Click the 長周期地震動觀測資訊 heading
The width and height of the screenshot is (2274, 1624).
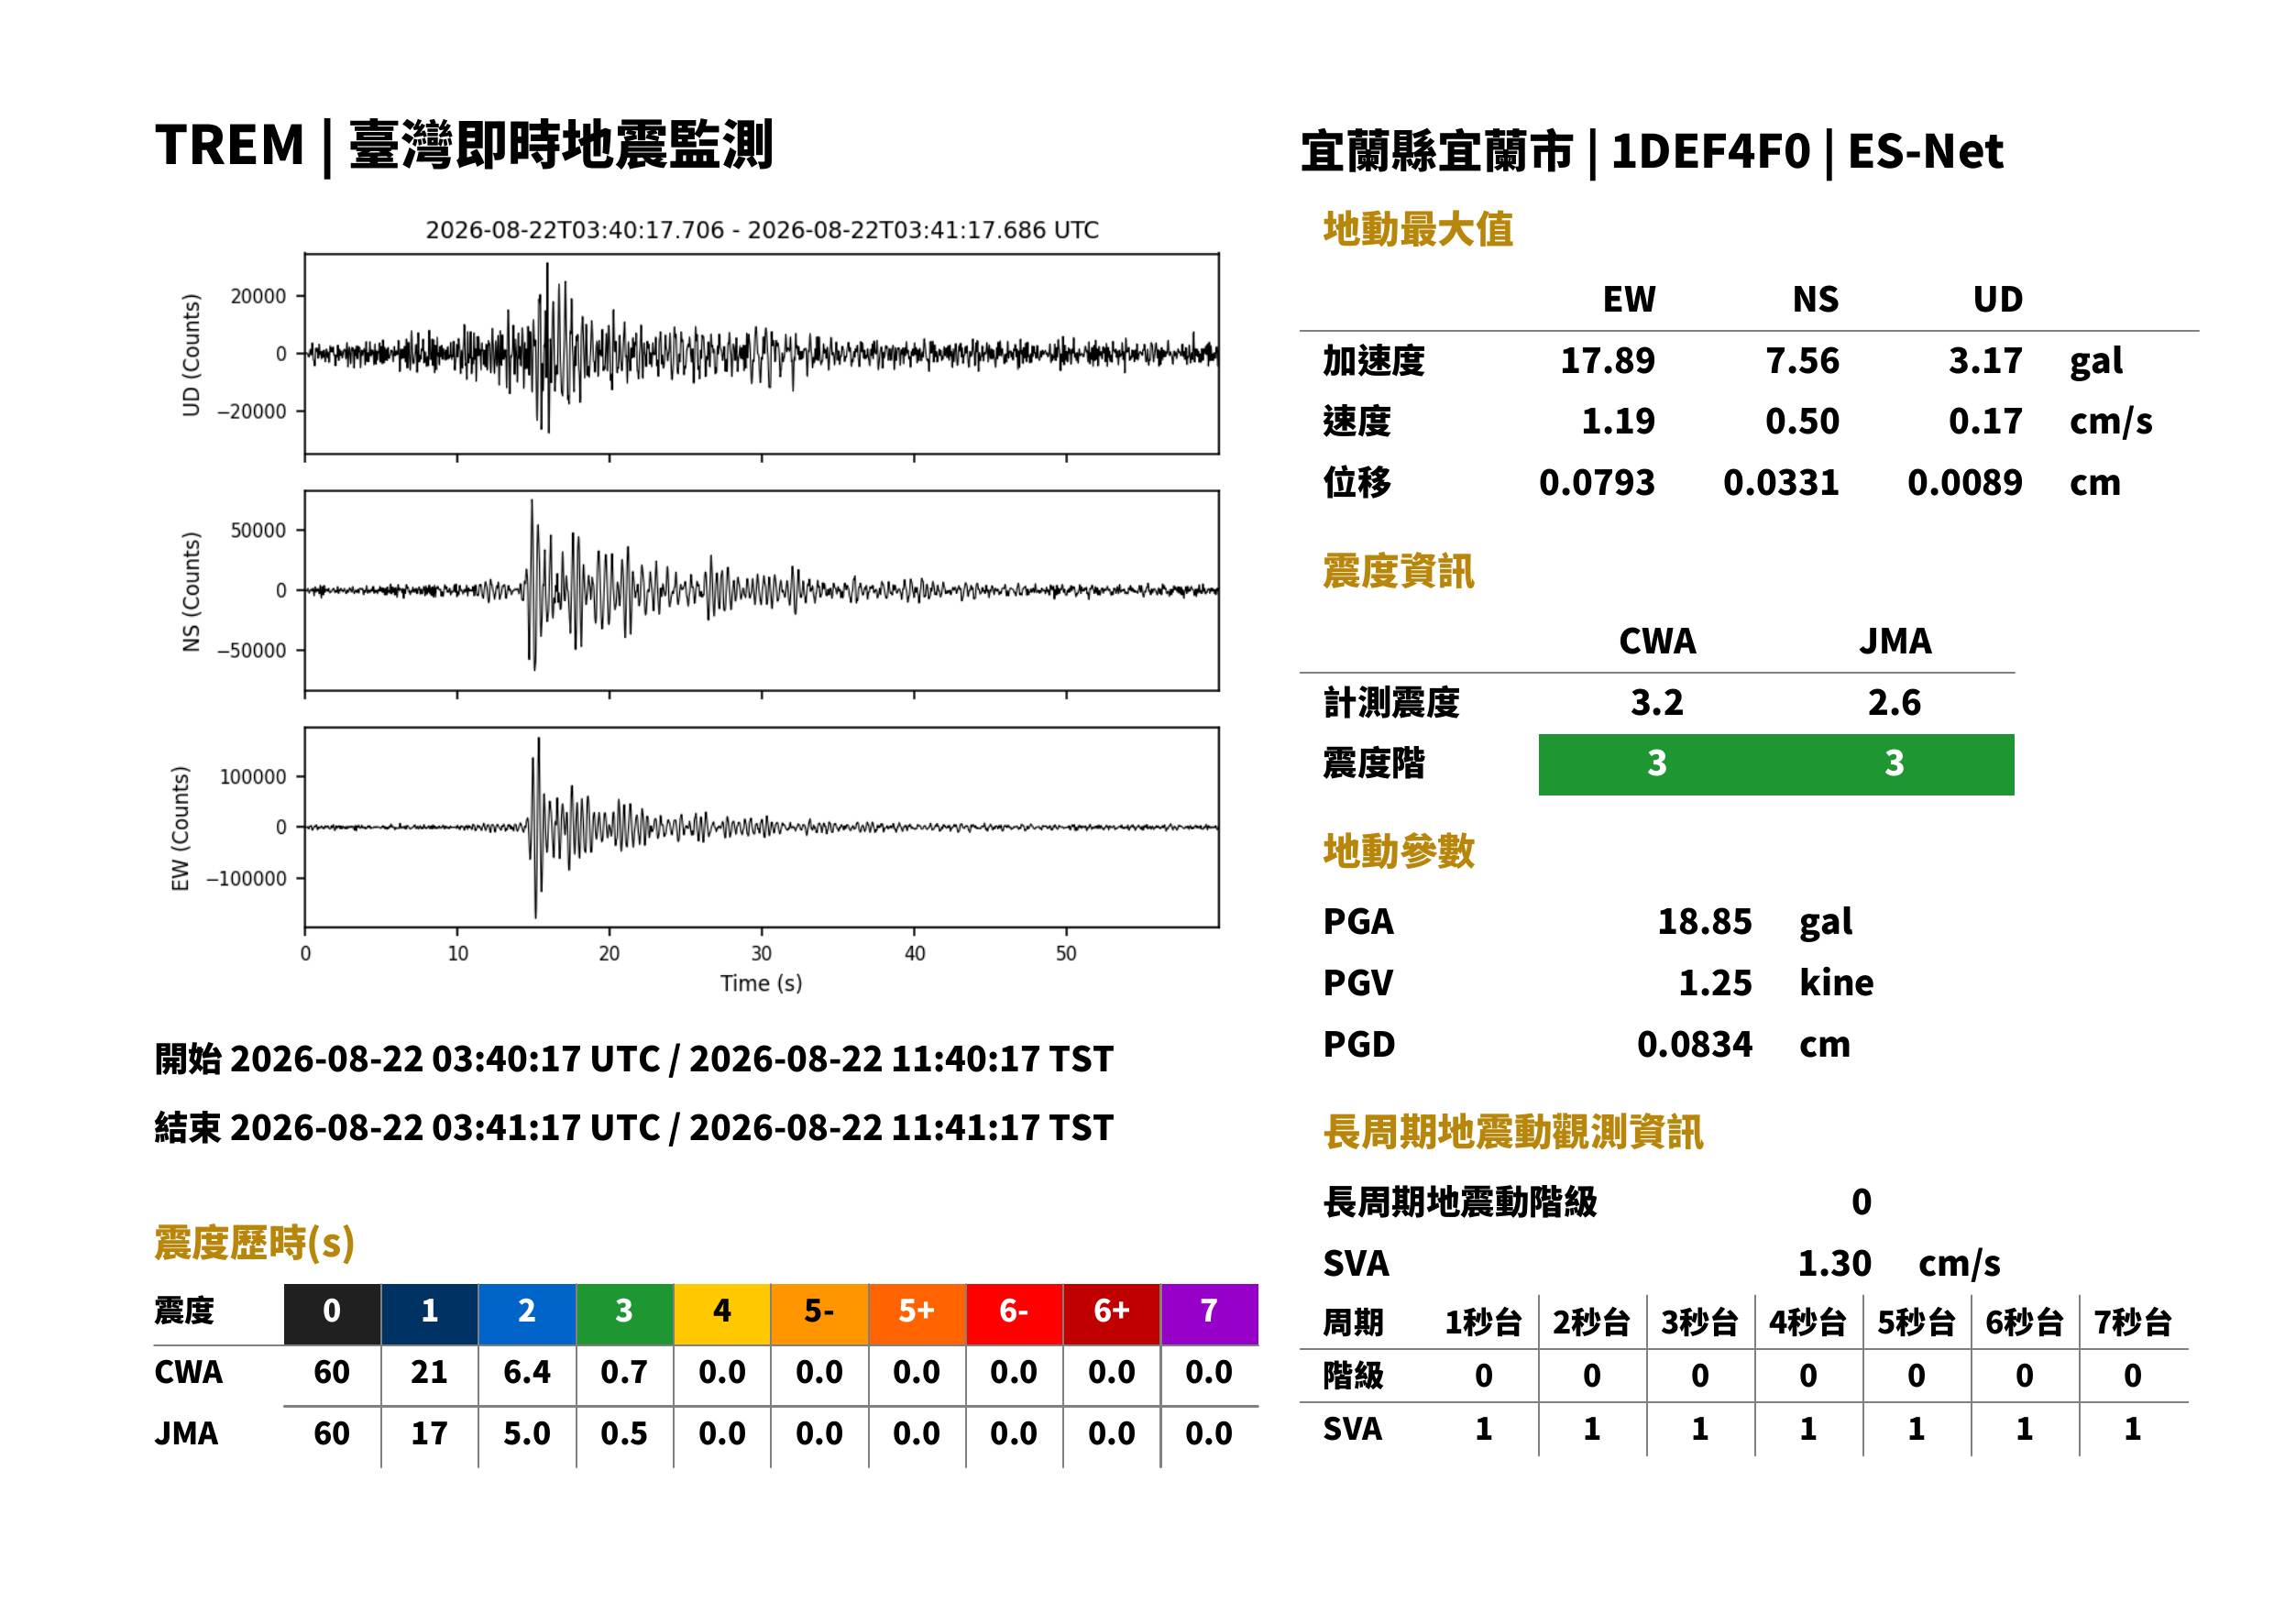coord(1512,1132)
